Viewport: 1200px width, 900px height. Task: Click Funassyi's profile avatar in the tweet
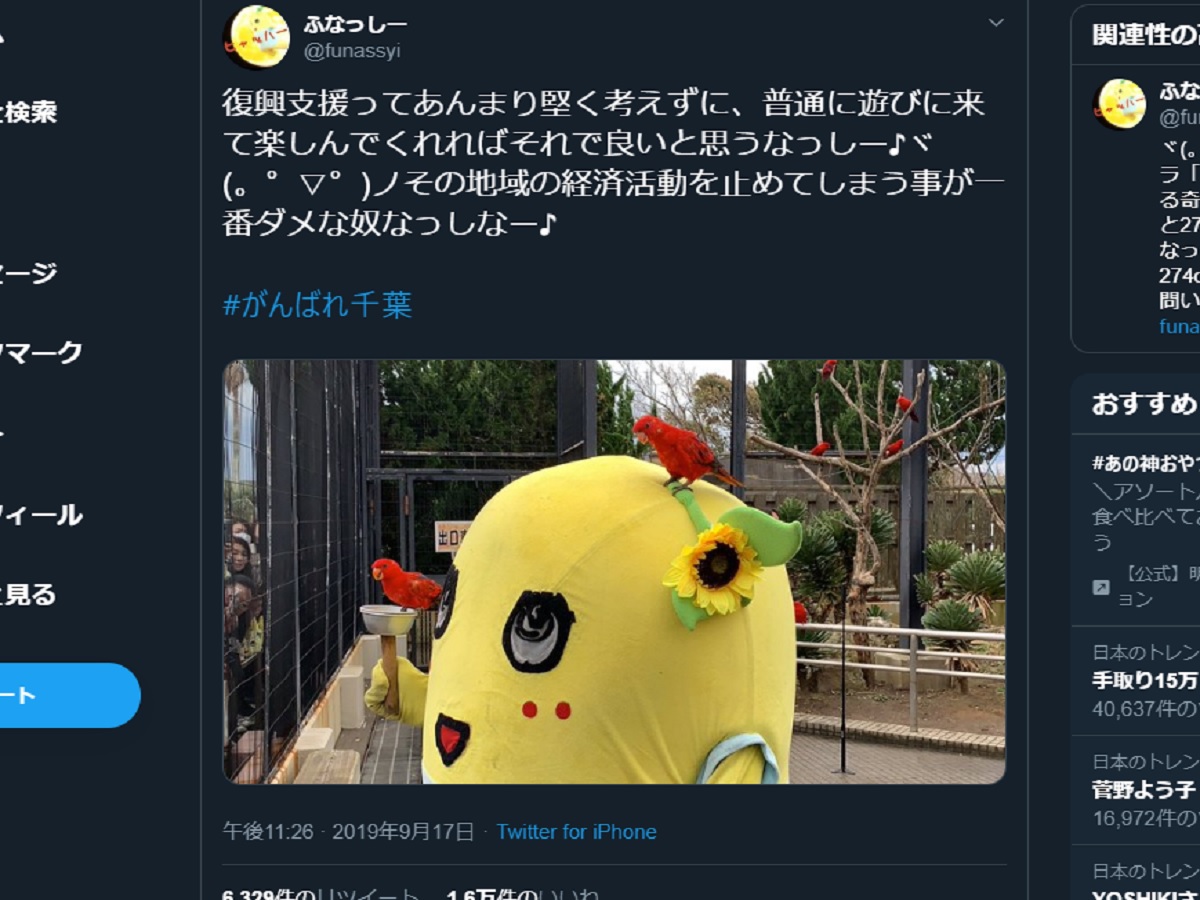[256, 37]
